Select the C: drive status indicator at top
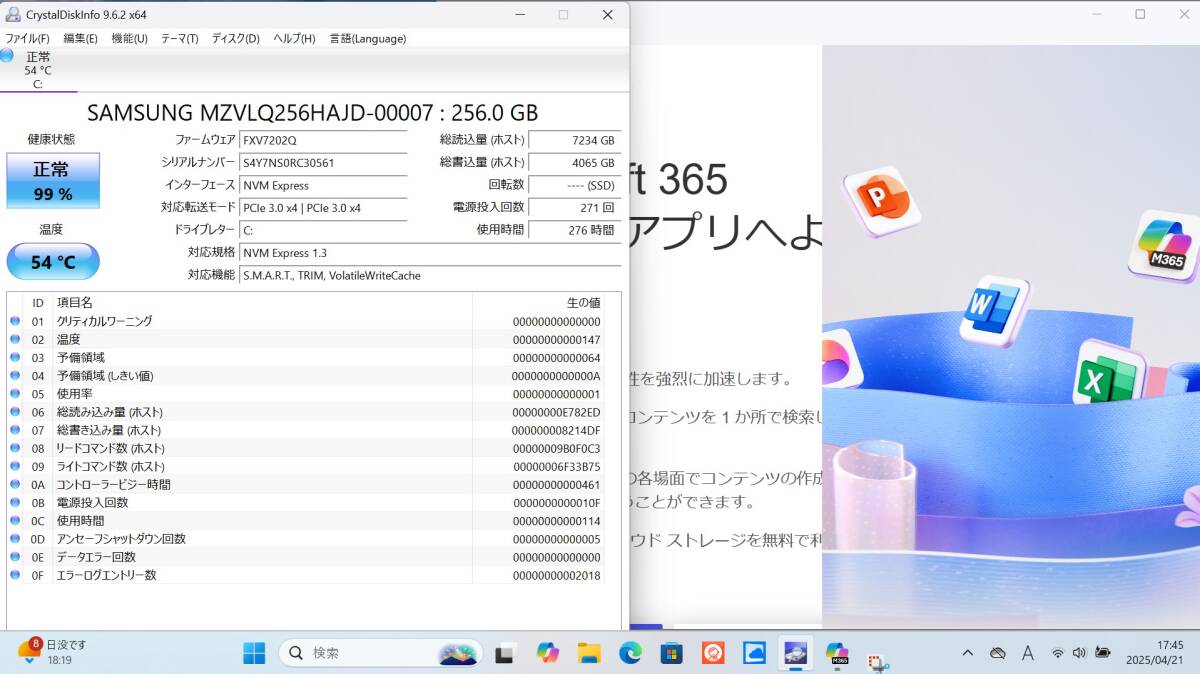This screenshot has height=674, width=1200. click(38, 70)
